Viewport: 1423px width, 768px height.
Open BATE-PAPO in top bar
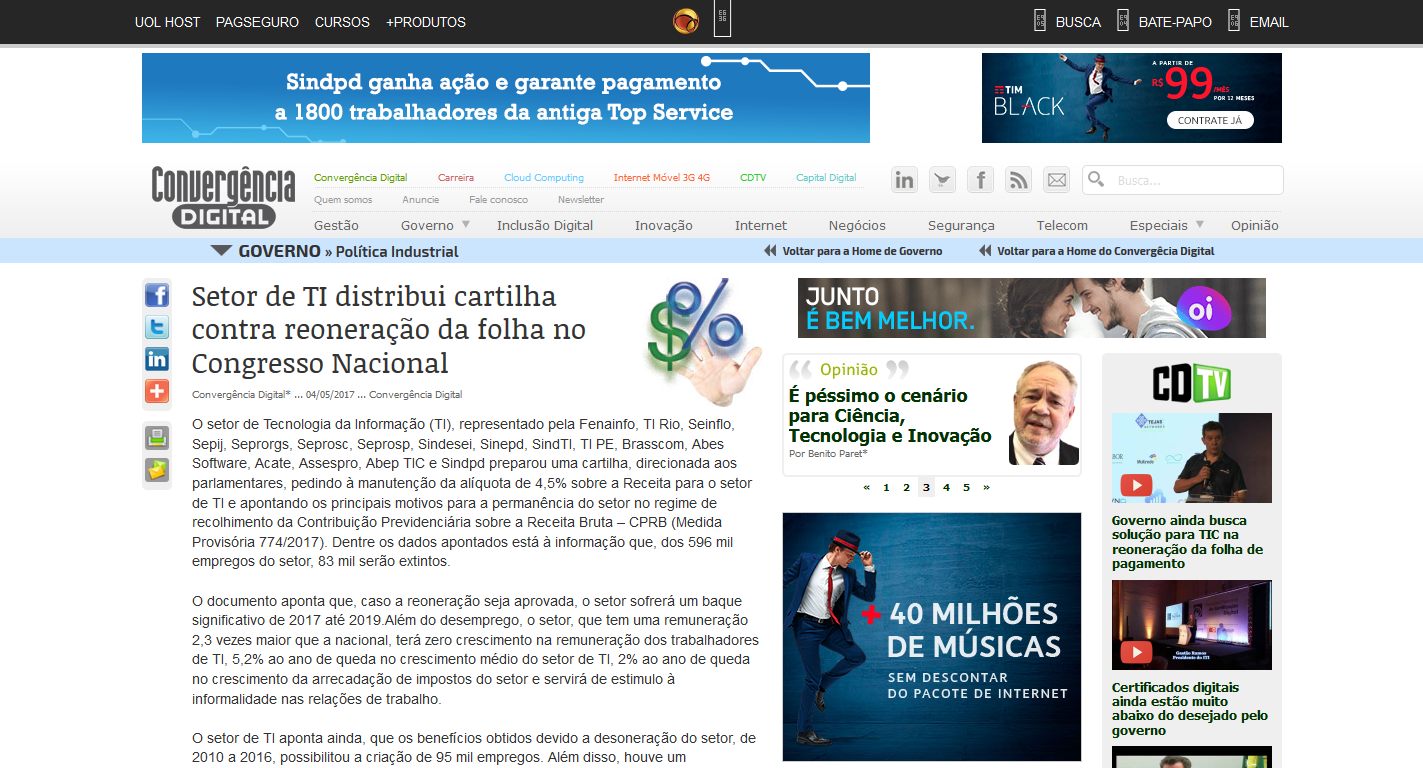pyautogui.click(x=1175, y=22)
